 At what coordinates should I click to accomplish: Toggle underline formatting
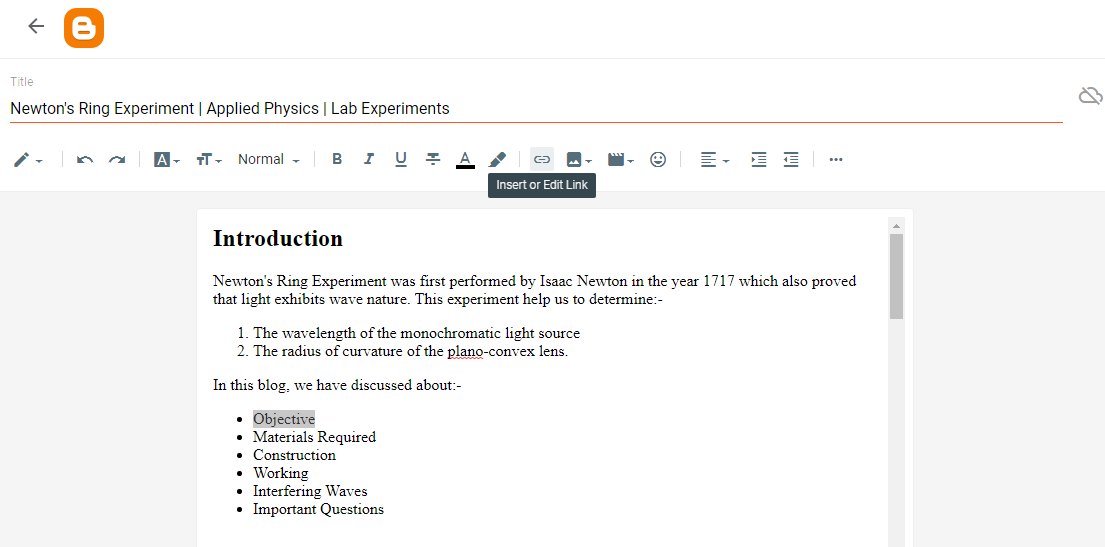[x=401, y=159]
